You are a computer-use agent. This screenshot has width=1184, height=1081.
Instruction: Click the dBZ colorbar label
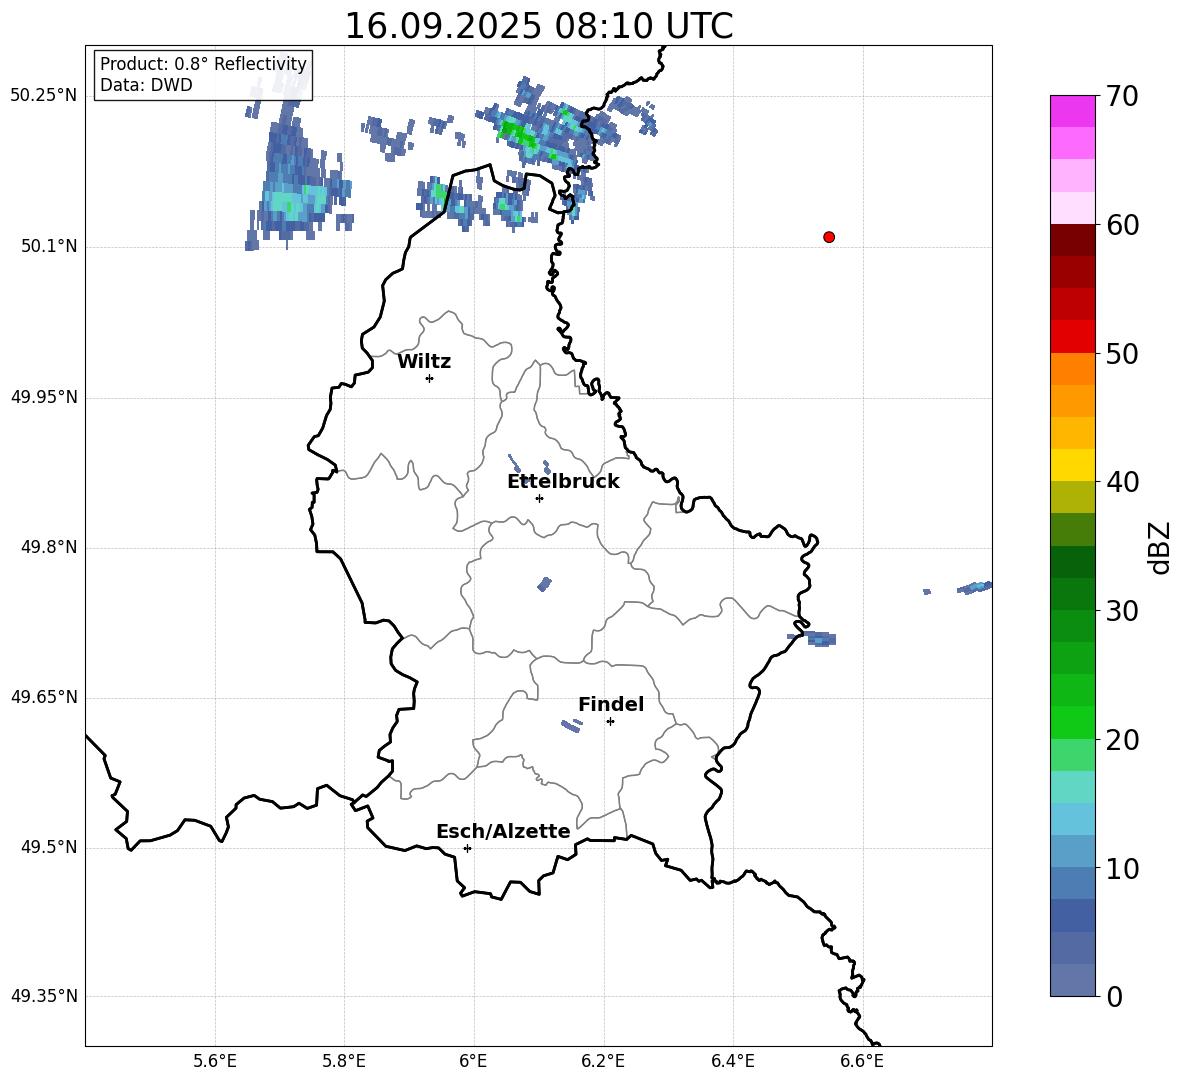[1159, 547]
